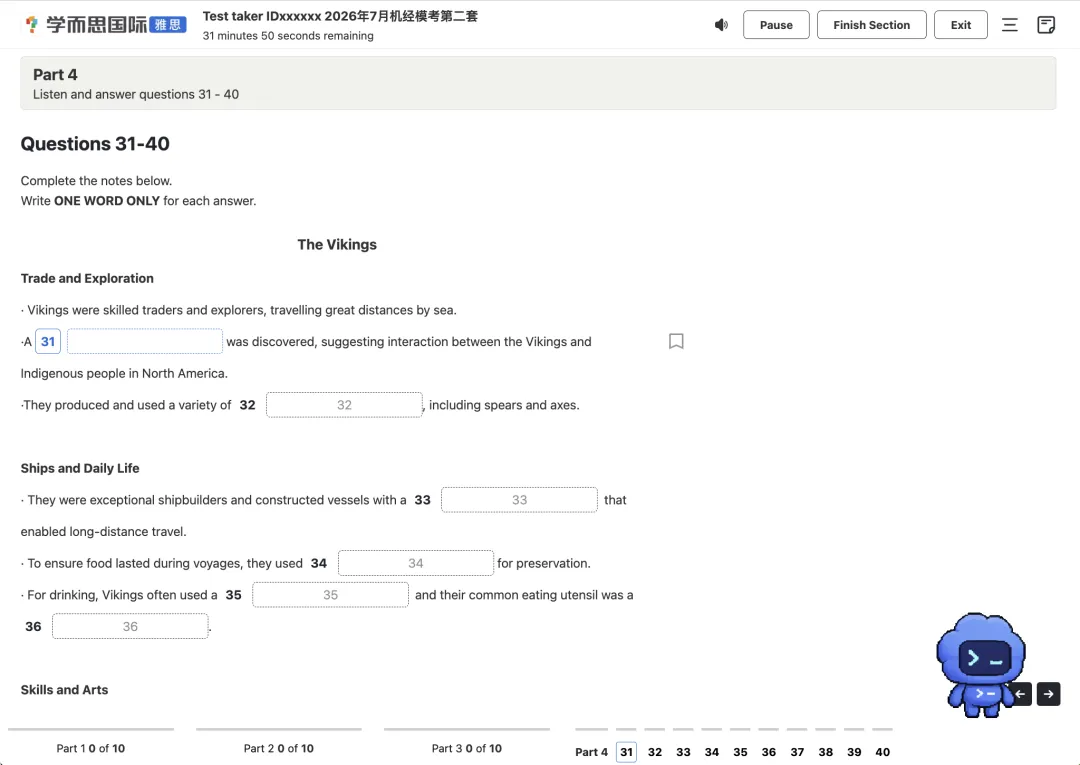Image resolution: width=1080 pixels, height=765 pixels.
Task: Select question 32 in bottom navigator
Action: pyautogui.click(x=654, y=752)
